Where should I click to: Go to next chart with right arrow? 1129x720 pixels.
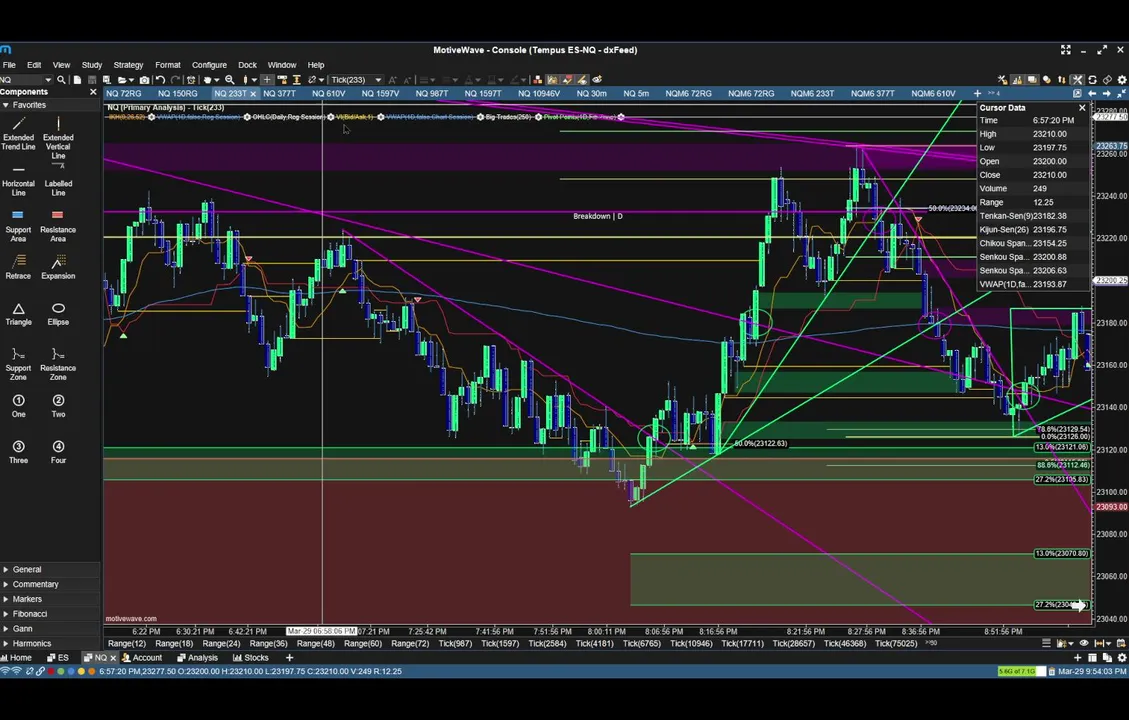[1107, 94]
